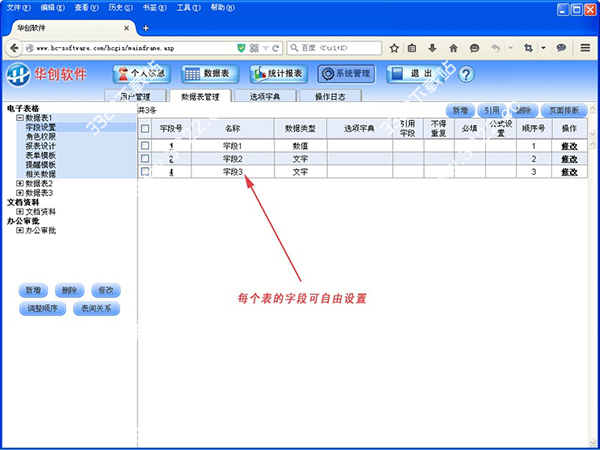Click the 百度 search box
The height and width of the screenshot is (450, 600).
coord(334,48)
